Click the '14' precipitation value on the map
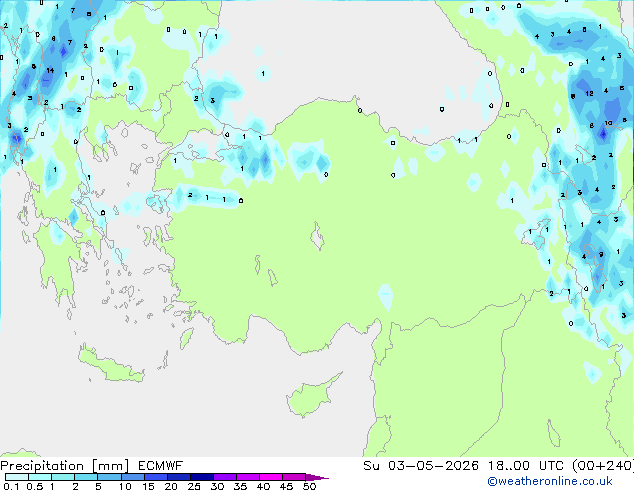 (x=50, y=70)
